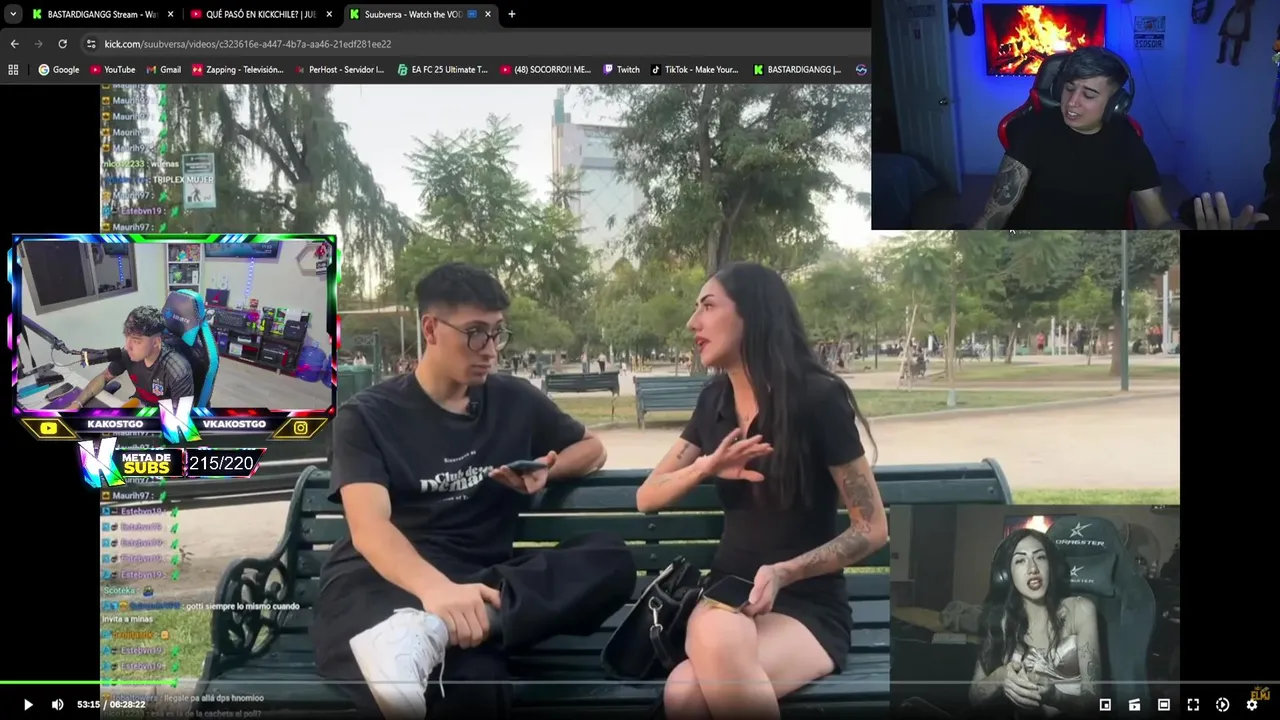The width and height of the screenshot is (1280, 720).
Task: Open the PerHost Servidor bookmark
Action: click(x=338, y=70)
